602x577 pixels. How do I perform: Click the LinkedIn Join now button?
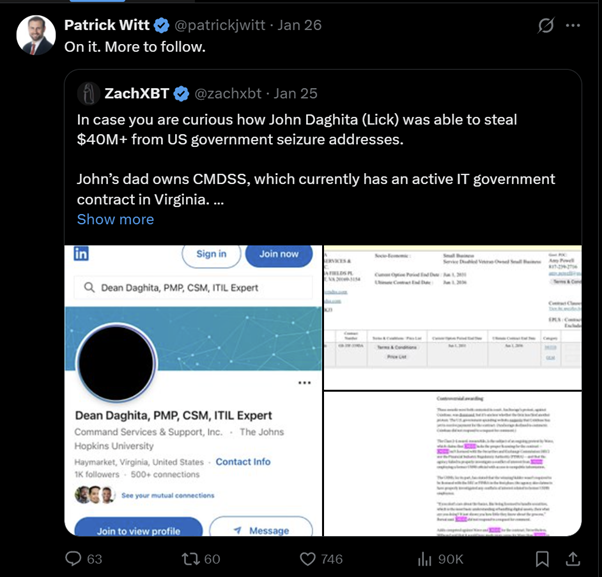point(277,254)
